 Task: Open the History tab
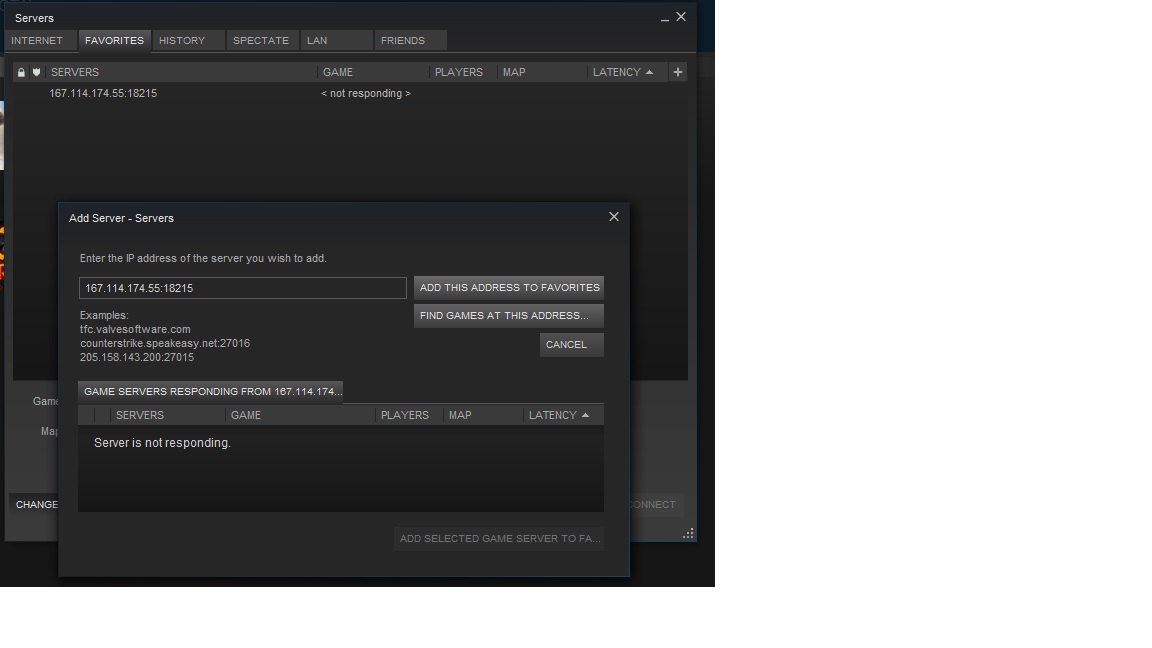tap(188, 40)
